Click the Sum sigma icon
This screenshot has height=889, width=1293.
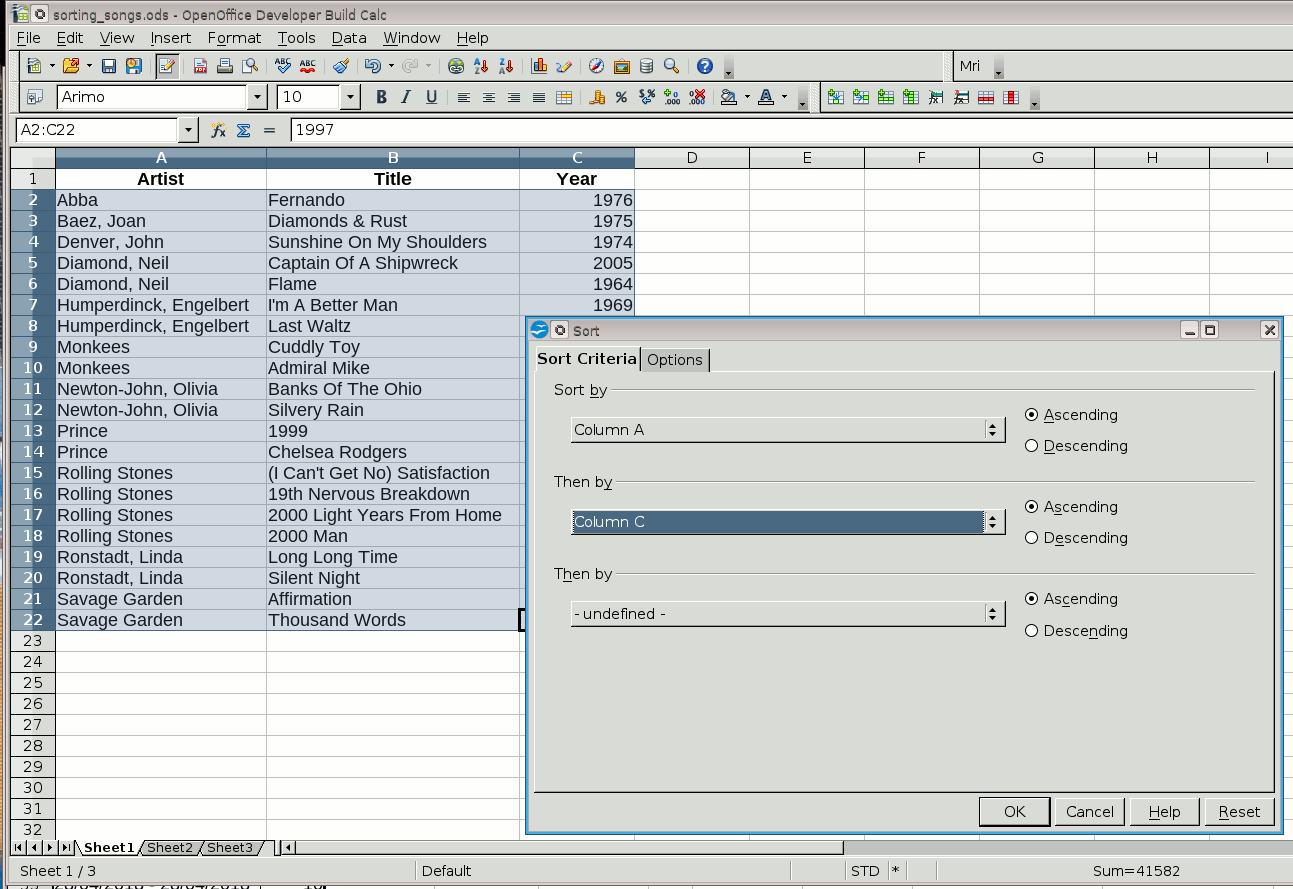coord(243,130)
